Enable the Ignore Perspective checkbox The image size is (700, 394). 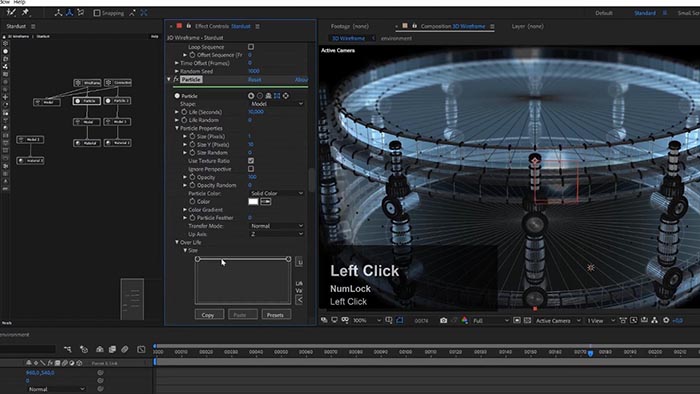[x=251, y=169]
